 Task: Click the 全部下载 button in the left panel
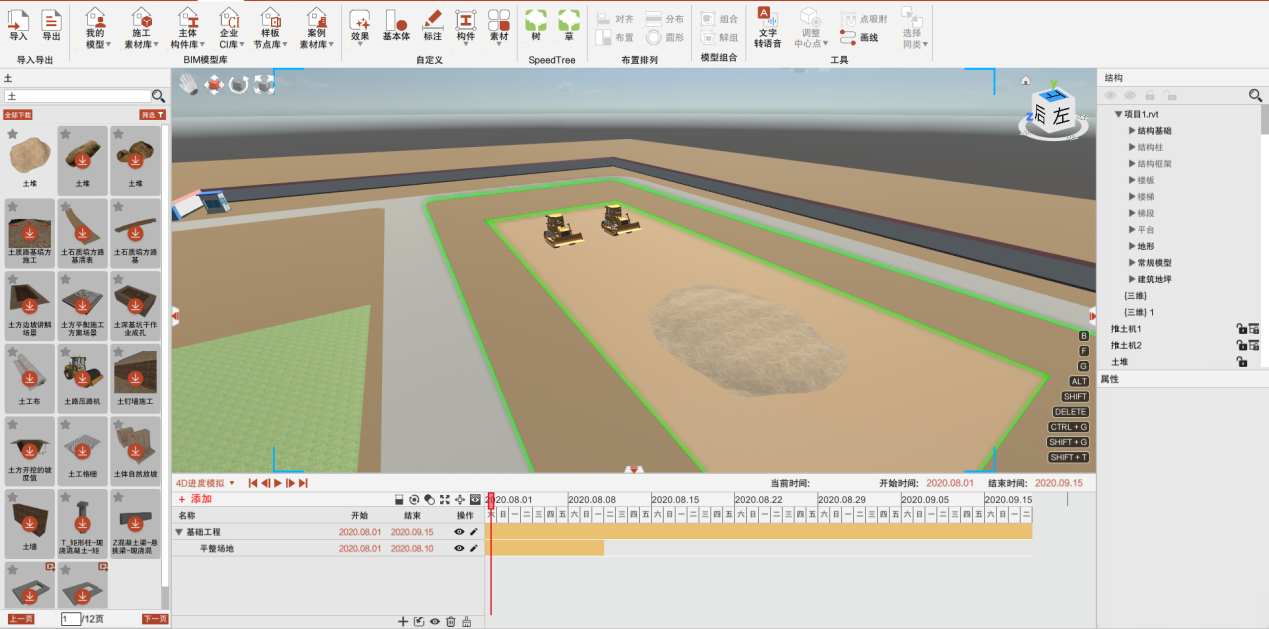(18, 115)
